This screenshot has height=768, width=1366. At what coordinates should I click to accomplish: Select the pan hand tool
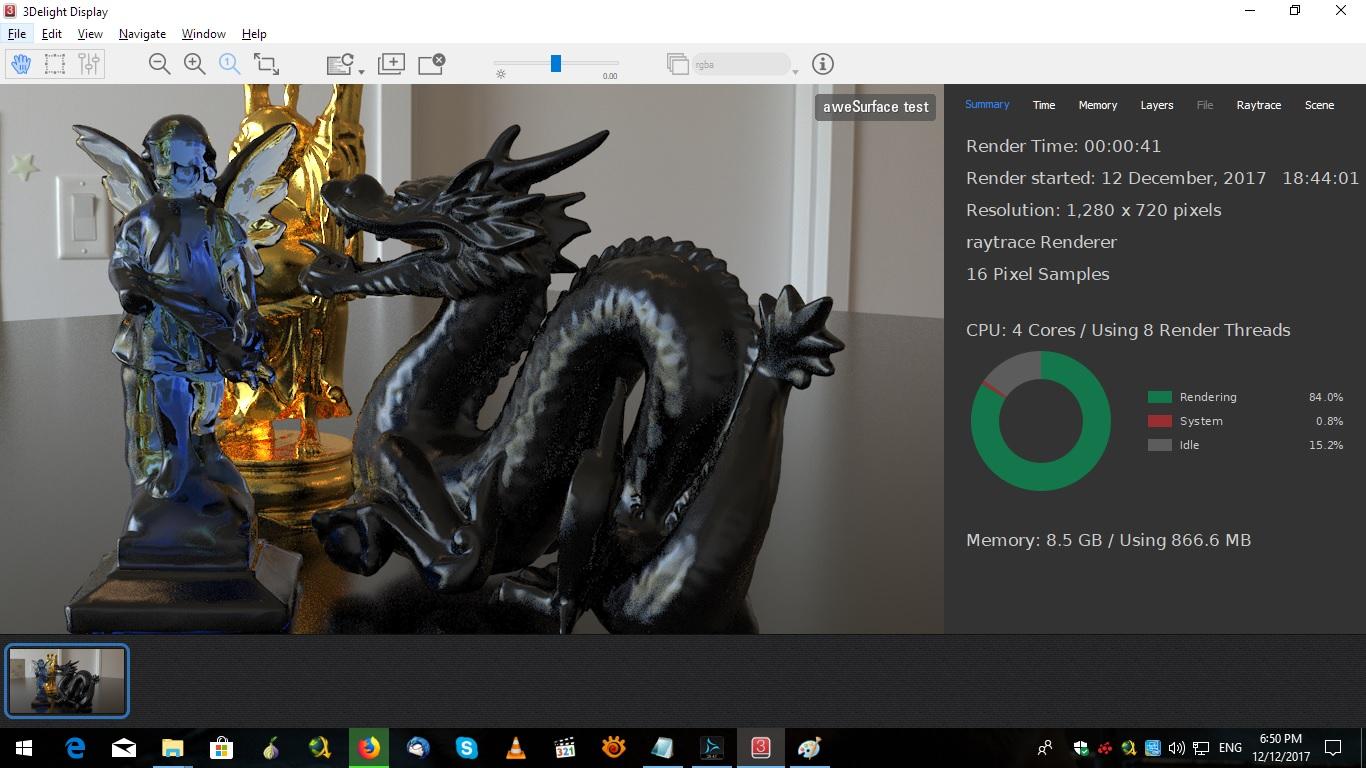(x=21, y=64)
